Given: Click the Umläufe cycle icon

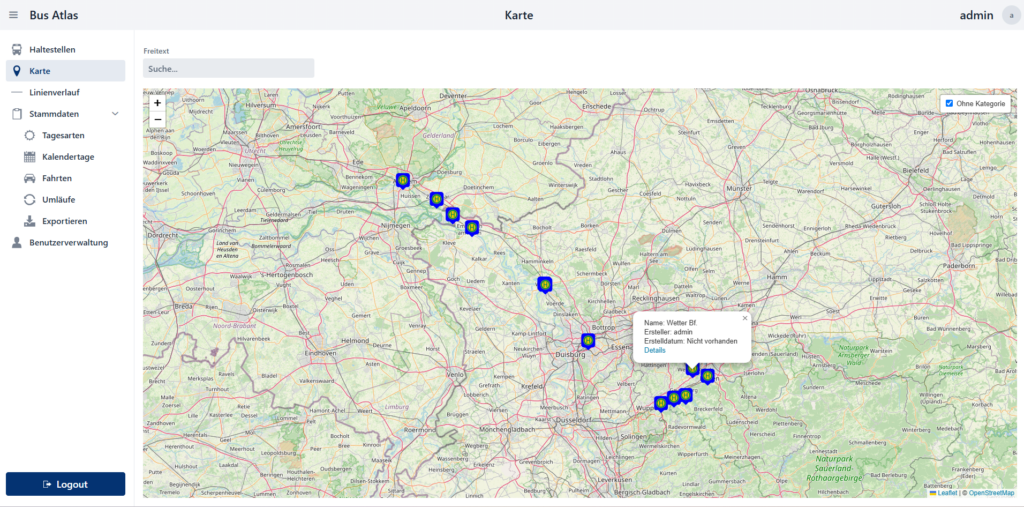Looking at the screenshot, I should coord(30,199).
